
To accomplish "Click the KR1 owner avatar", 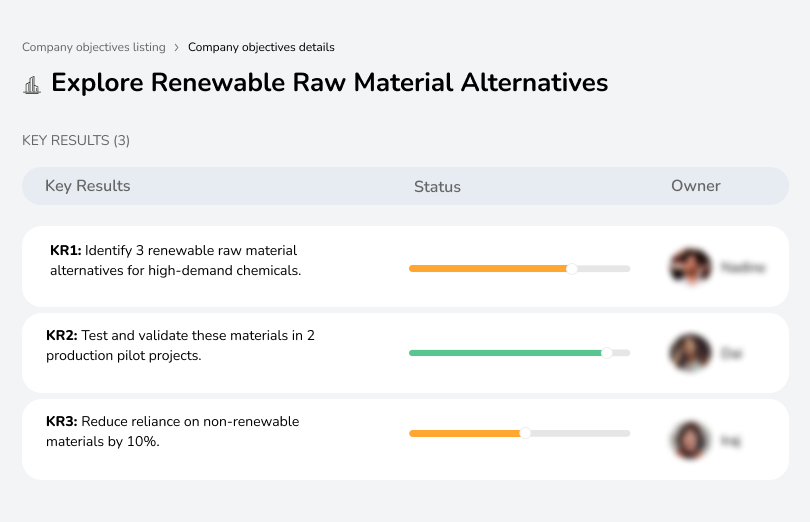I will (x=690, y=267).
